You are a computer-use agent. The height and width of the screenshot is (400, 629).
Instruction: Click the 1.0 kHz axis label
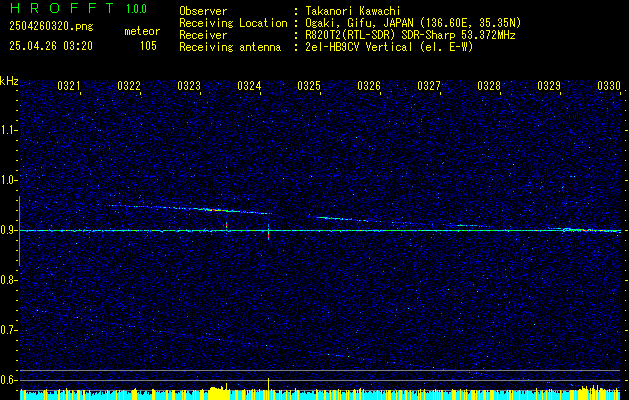point(8,180)
